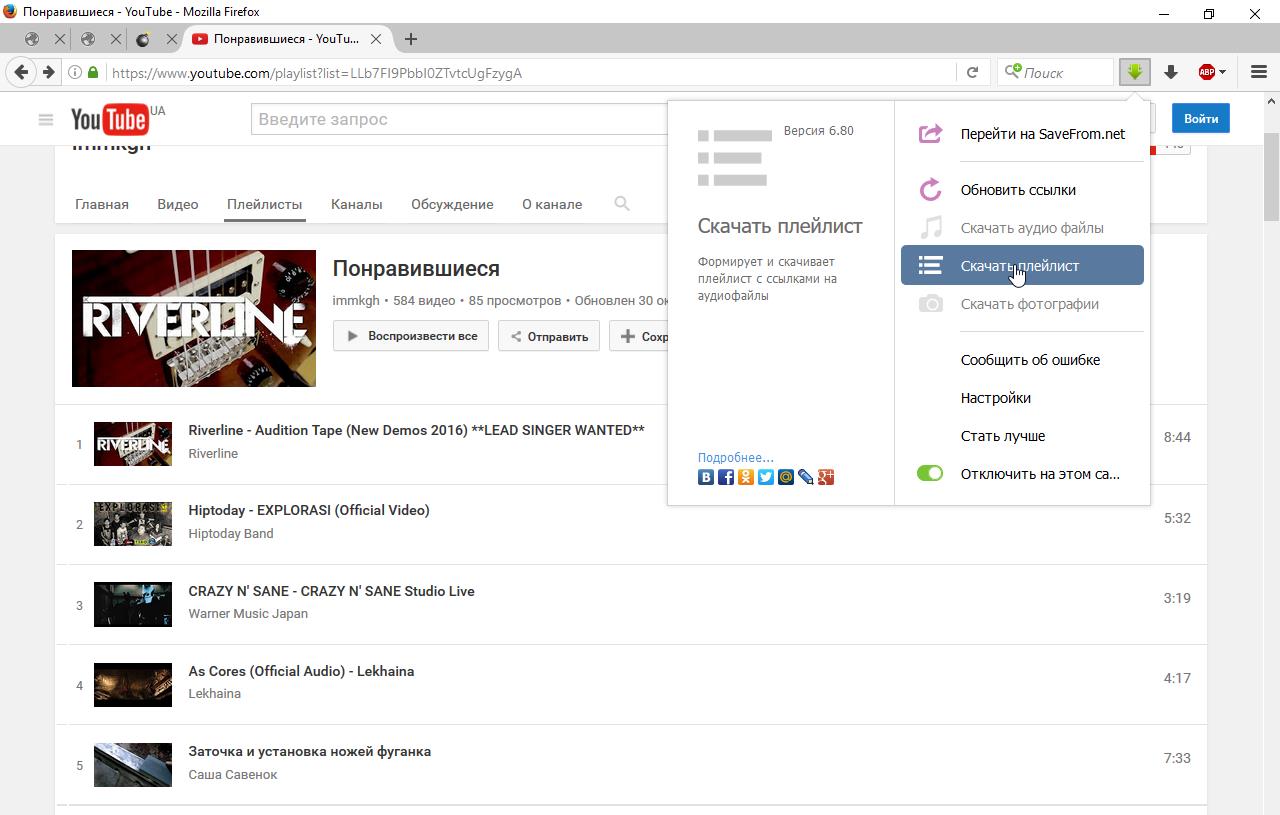Click the Подробнее... link

[736, 457]
